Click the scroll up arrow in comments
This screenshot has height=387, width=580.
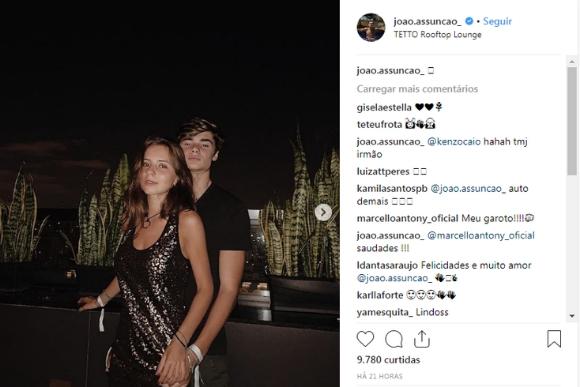click(572, 61)
